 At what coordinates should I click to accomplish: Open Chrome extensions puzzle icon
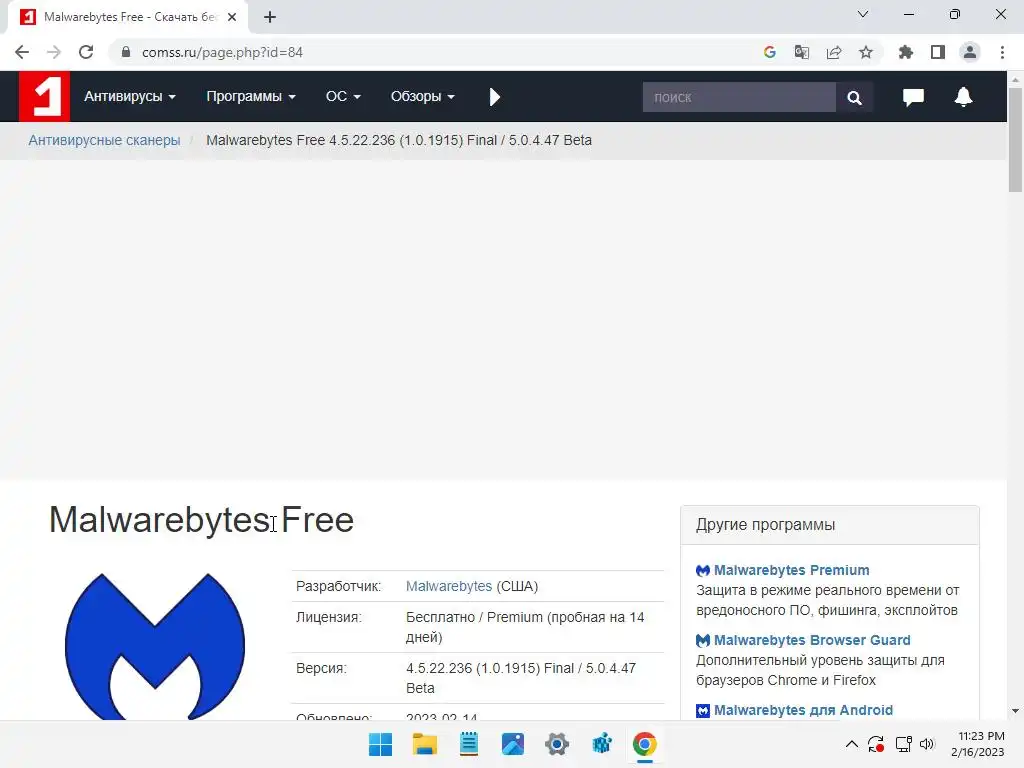[906, 52]
